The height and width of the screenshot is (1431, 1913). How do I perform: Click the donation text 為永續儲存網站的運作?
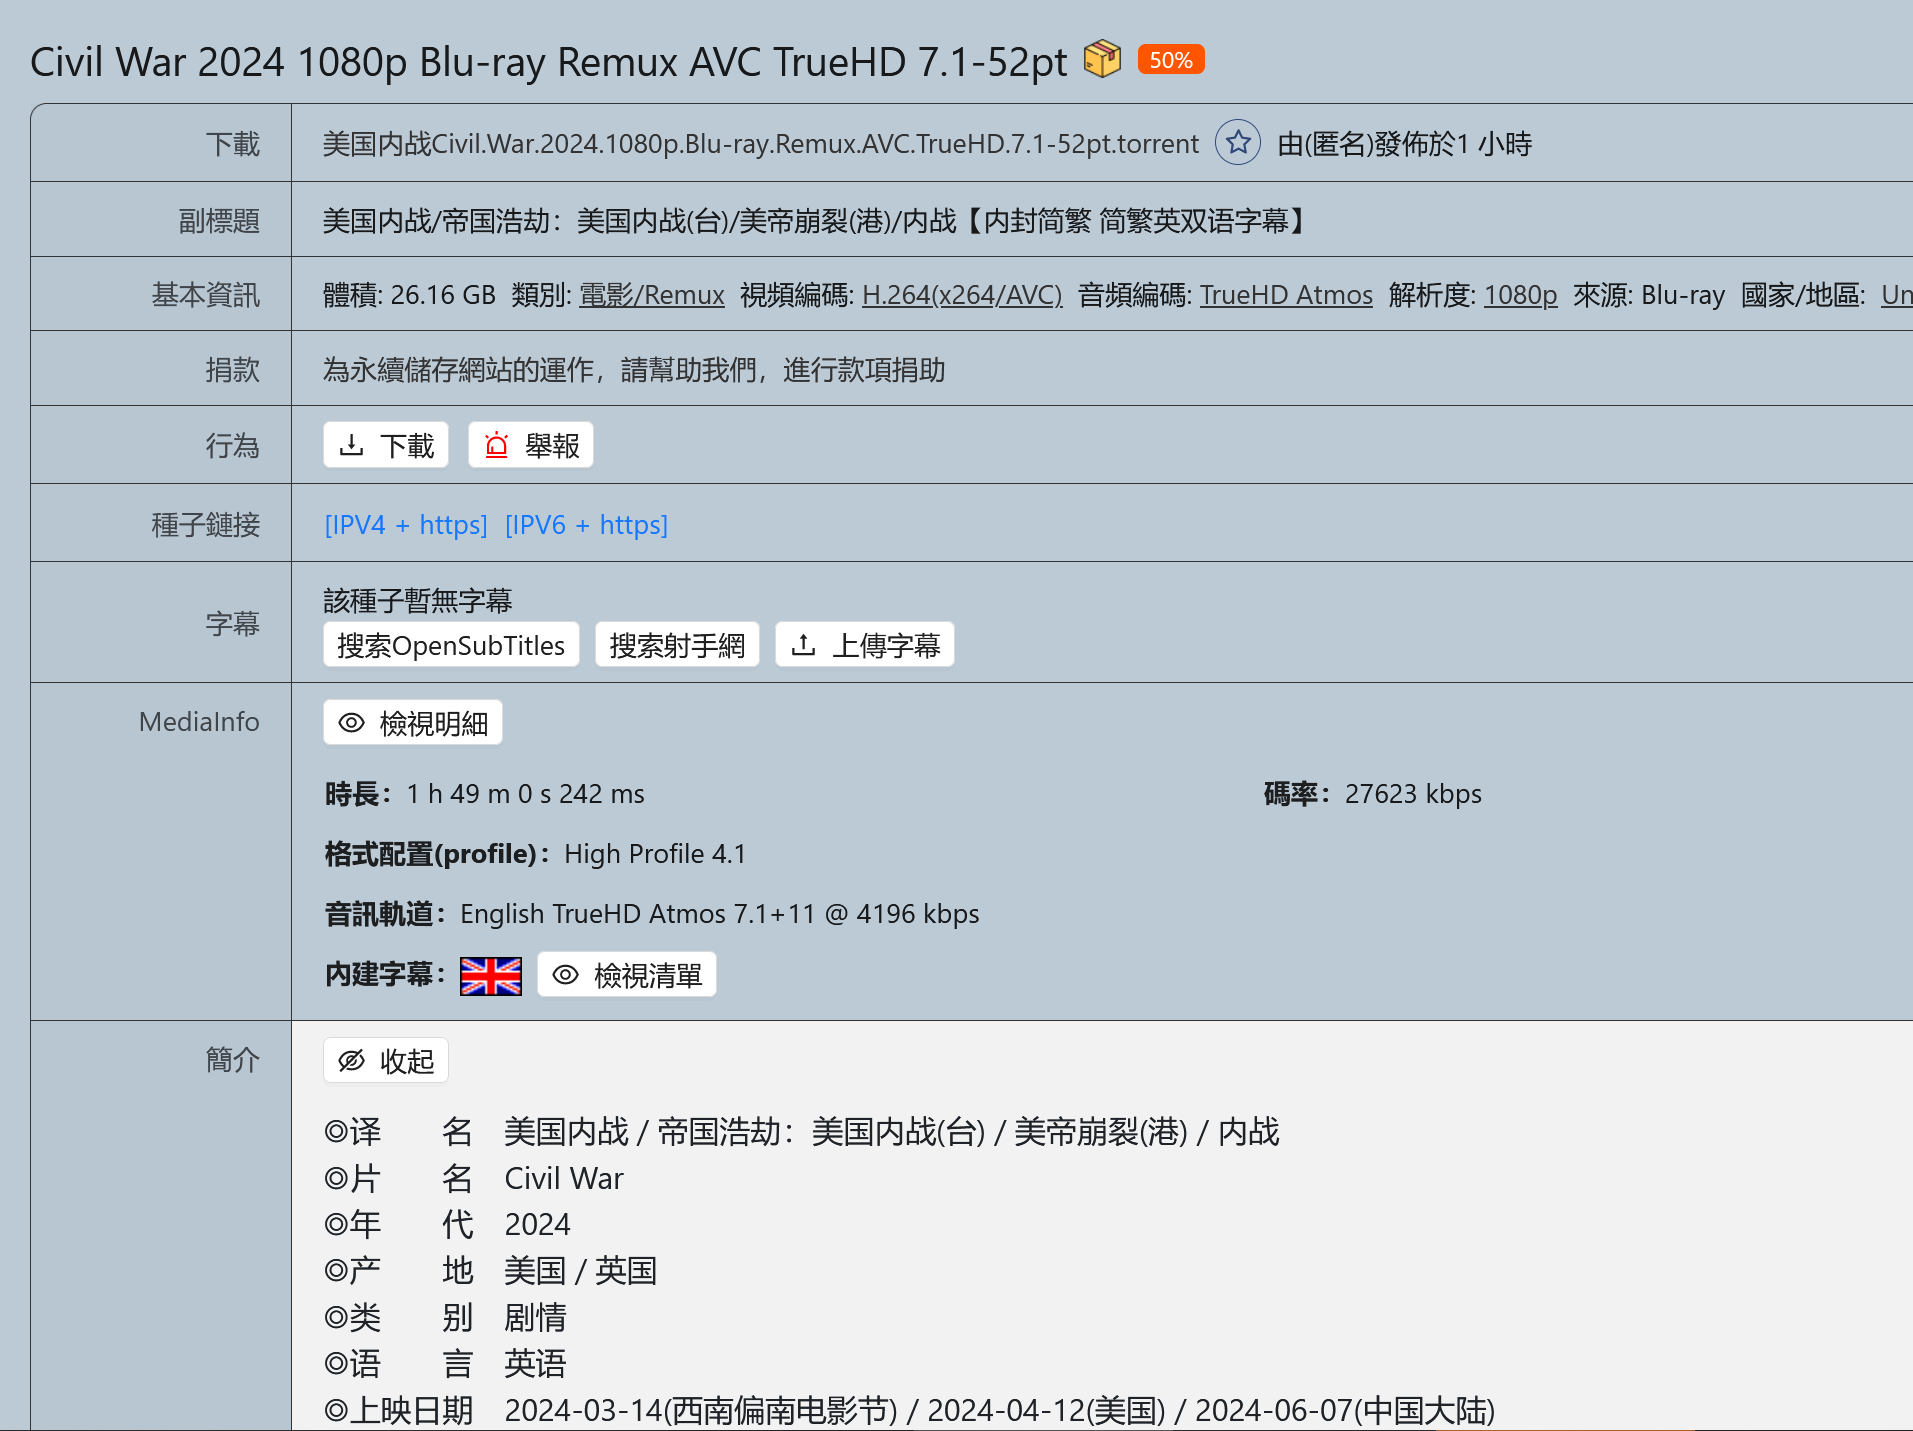pos(634,370)
